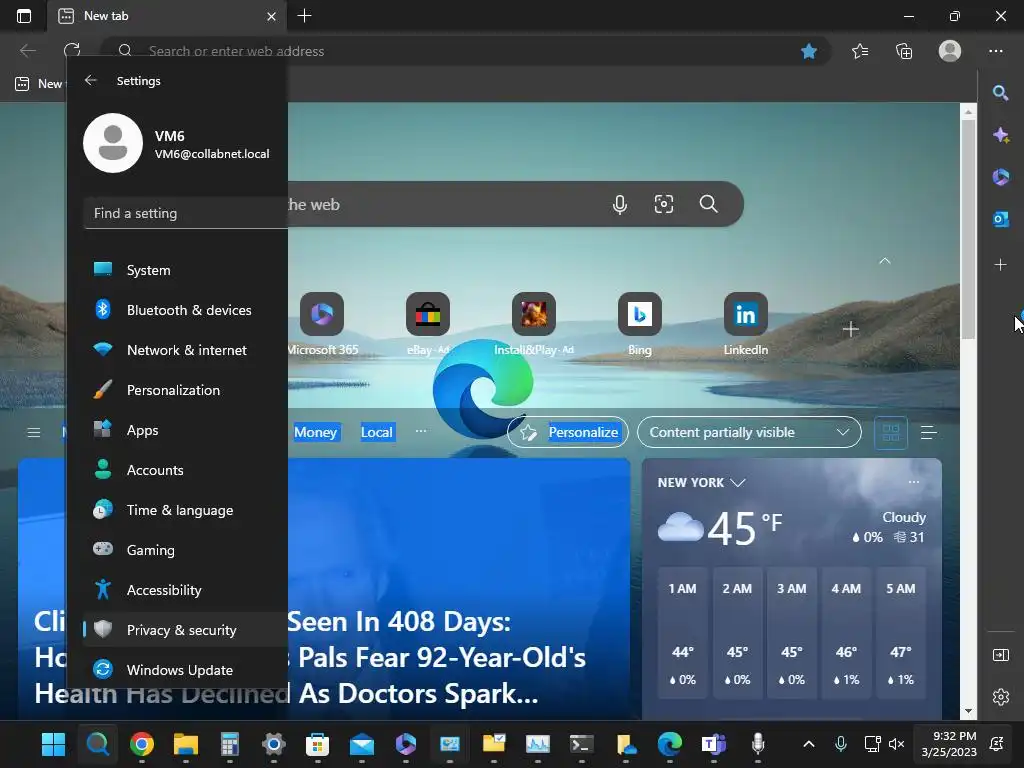Add a new quick link site
The width and height of the screenshot is (1024, 768).
click(850, 328)
